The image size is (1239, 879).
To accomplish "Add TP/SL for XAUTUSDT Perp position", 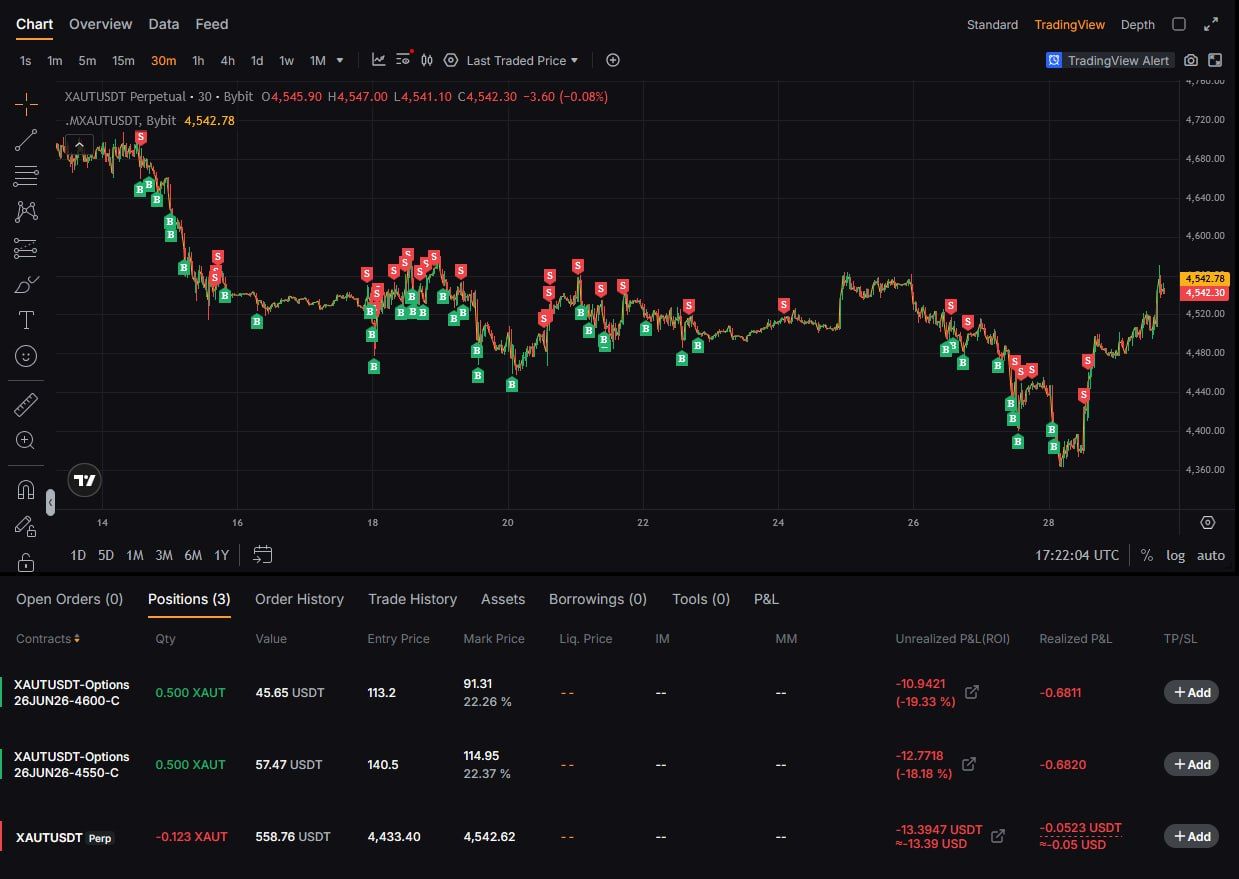I will 1191,836.
